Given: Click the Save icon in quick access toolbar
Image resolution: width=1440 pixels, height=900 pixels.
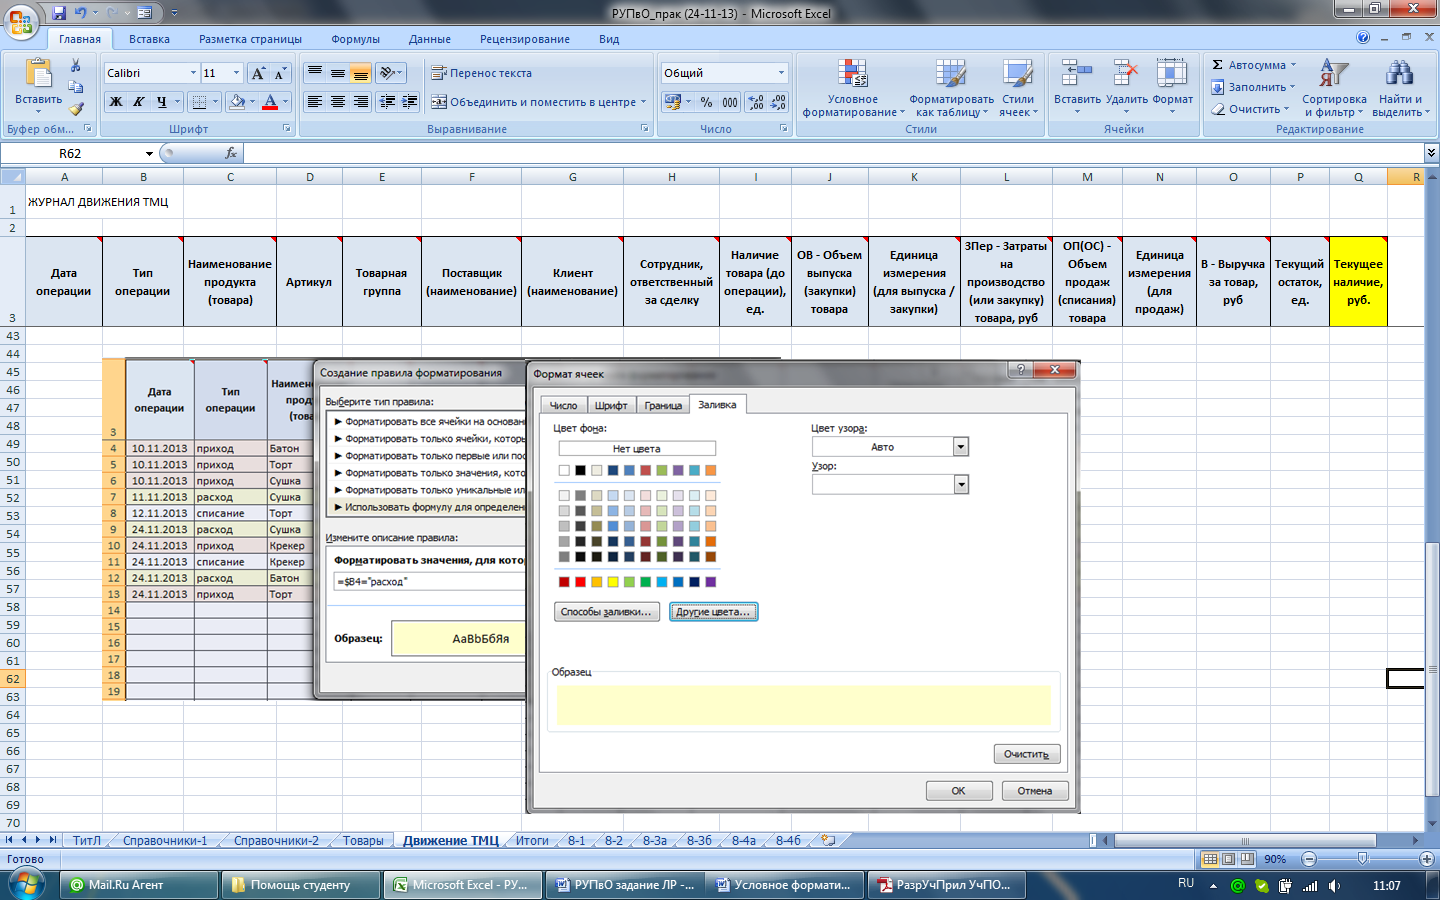Looking at the screenshot, I should coord(59,13).
